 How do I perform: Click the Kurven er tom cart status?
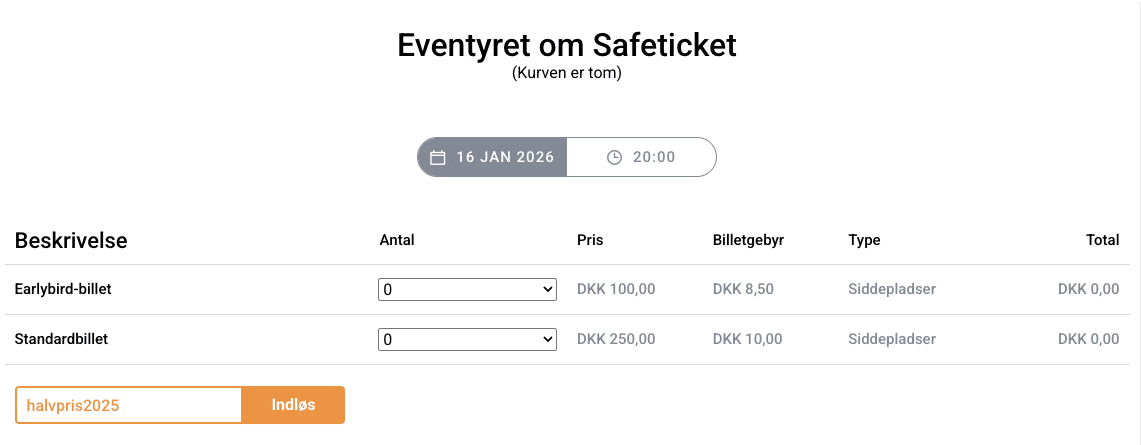coord(567,73)
